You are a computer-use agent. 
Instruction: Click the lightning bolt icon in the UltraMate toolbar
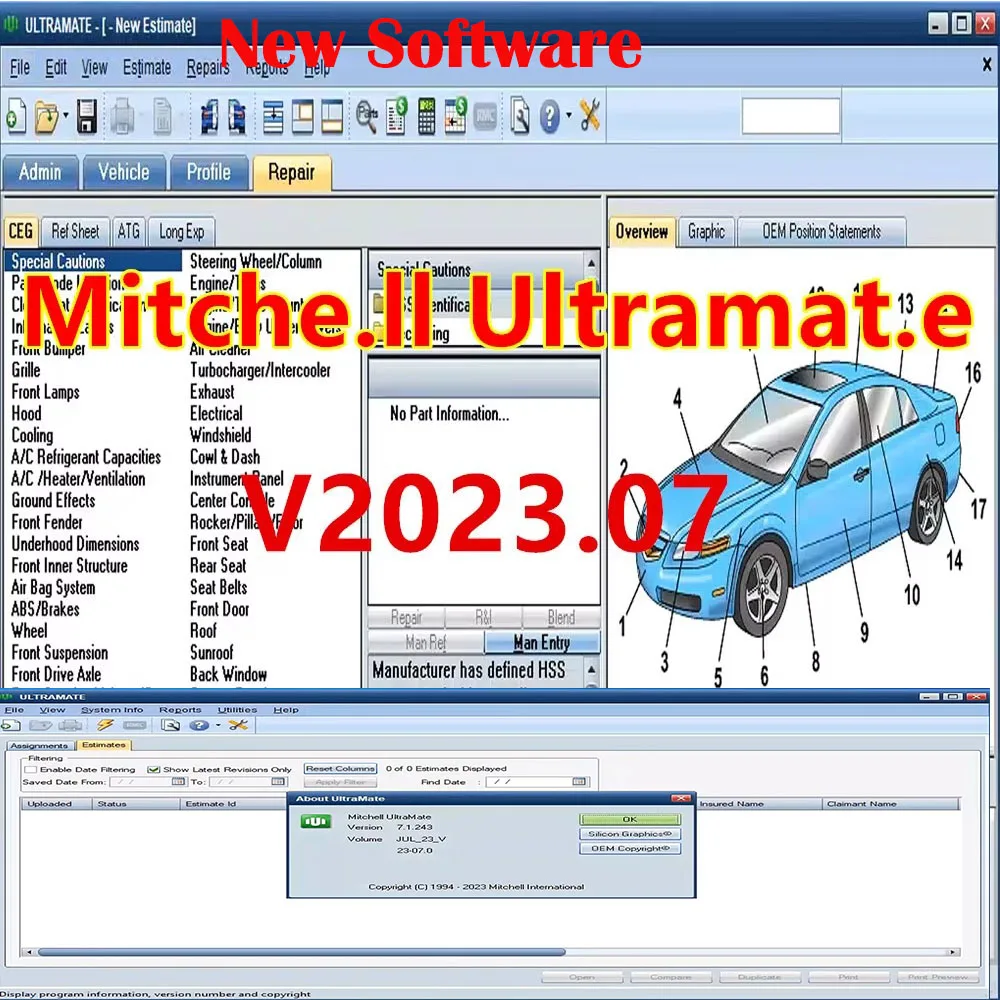click(104, 725)
